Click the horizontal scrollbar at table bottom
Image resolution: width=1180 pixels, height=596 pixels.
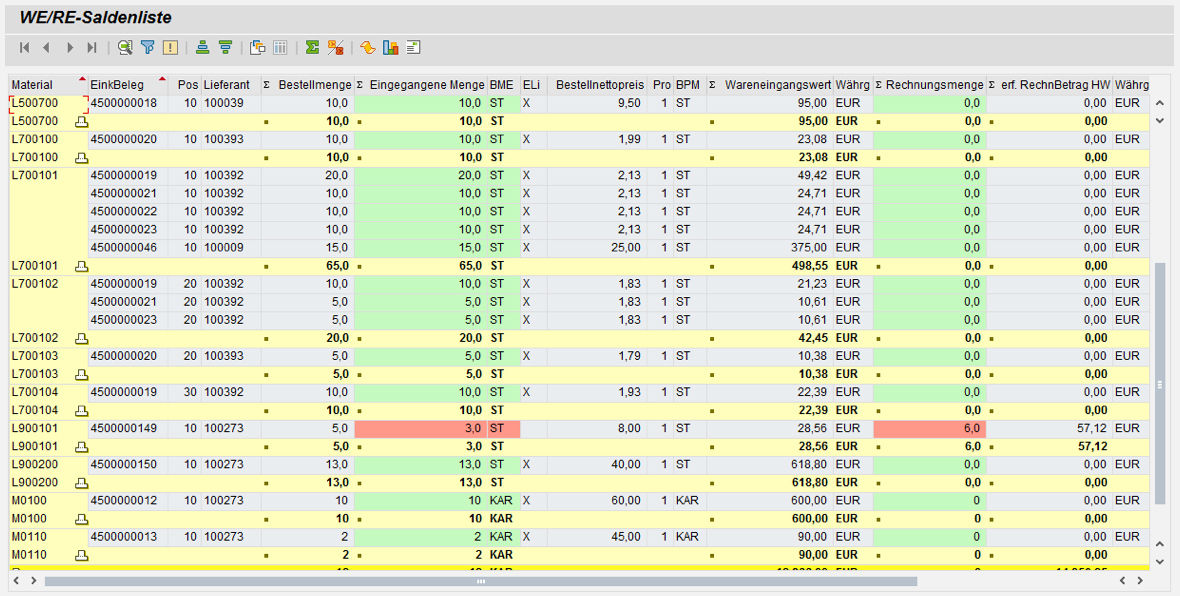coord(480,580)
